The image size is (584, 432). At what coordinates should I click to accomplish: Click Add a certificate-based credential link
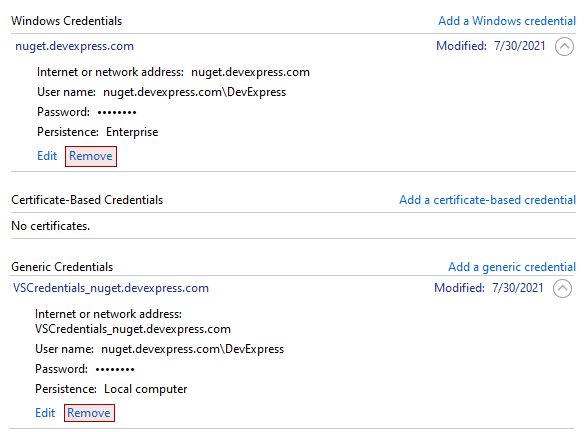[x=488, y=200]
